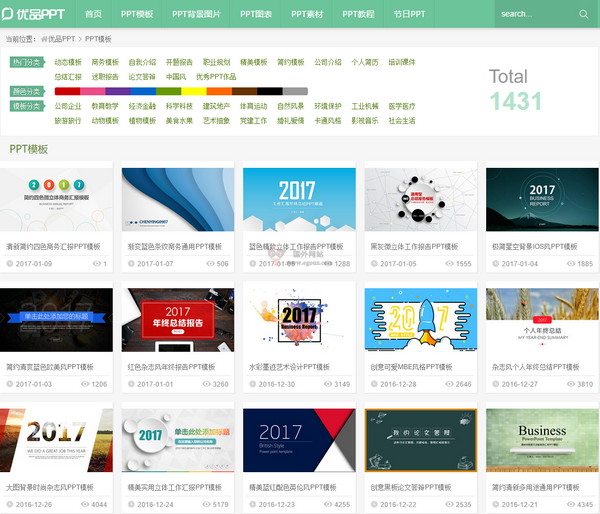
Task: Select the gray color swatch
Action: pyautogui.click(x=295, y=91)
